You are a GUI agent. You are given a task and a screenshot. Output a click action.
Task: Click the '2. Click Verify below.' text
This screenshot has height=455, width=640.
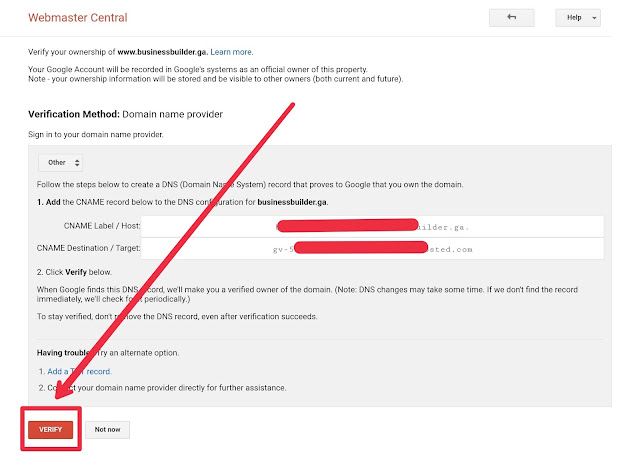[74, 272]
